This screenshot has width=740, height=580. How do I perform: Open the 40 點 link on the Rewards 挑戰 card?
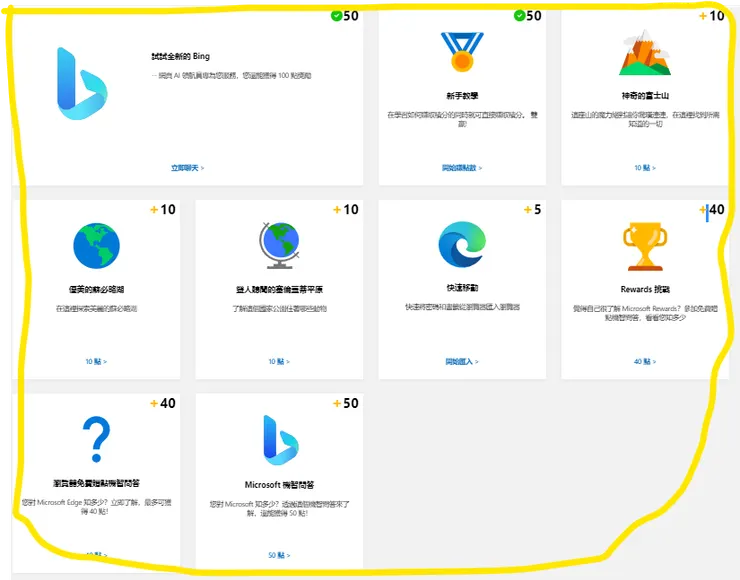[x=645, y=361]
